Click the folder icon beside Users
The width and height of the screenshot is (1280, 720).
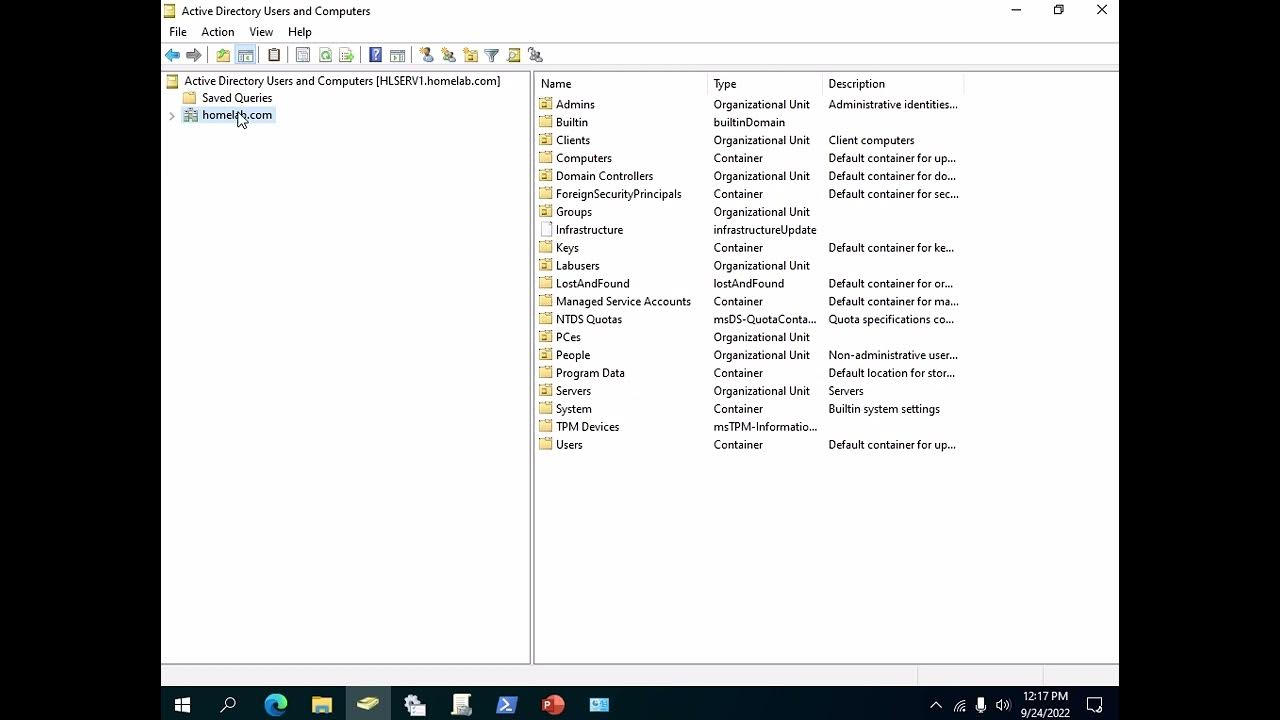[545, 444]
